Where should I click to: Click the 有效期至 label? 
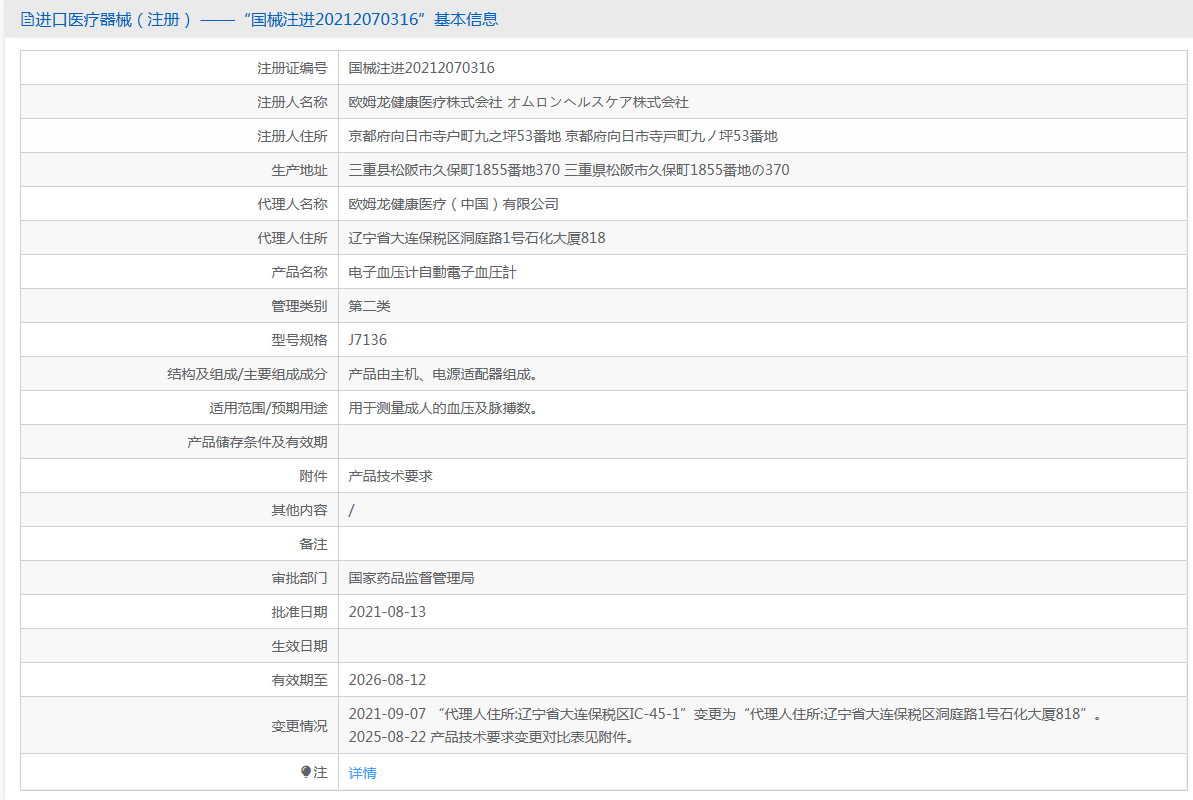299,680
